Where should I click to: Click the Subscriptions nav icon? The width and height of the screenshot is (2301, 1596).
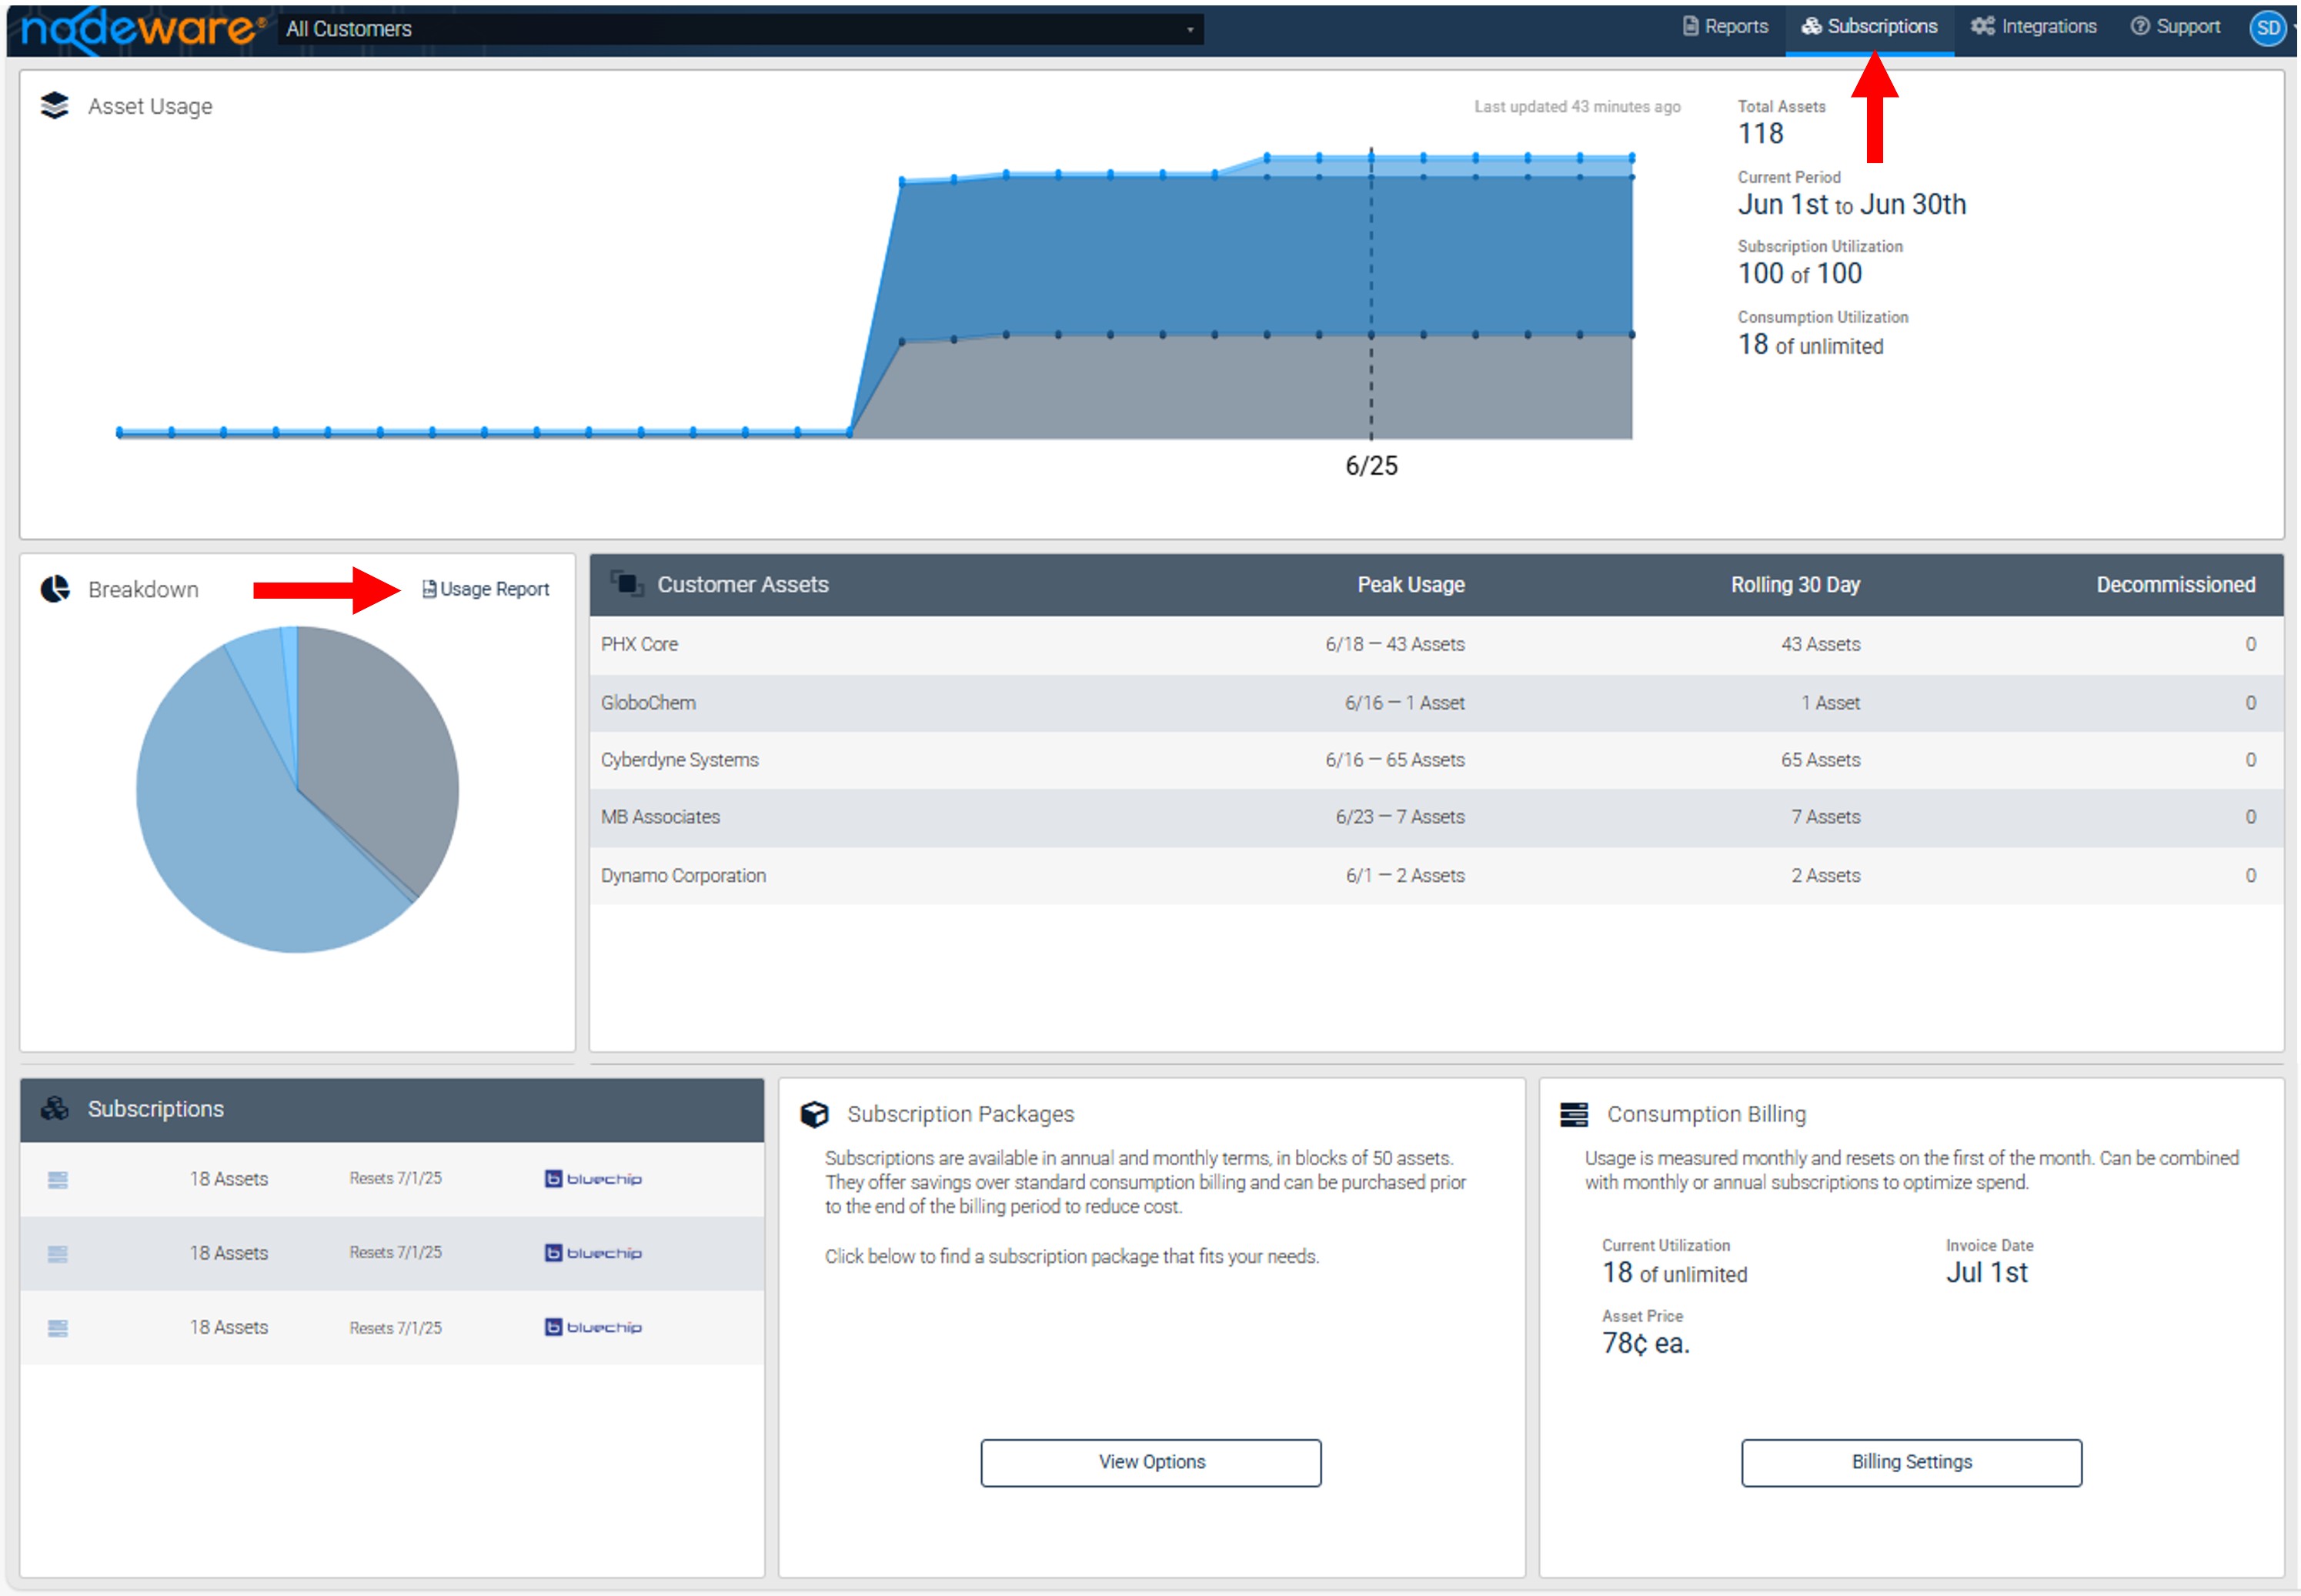pos(1811,26)
